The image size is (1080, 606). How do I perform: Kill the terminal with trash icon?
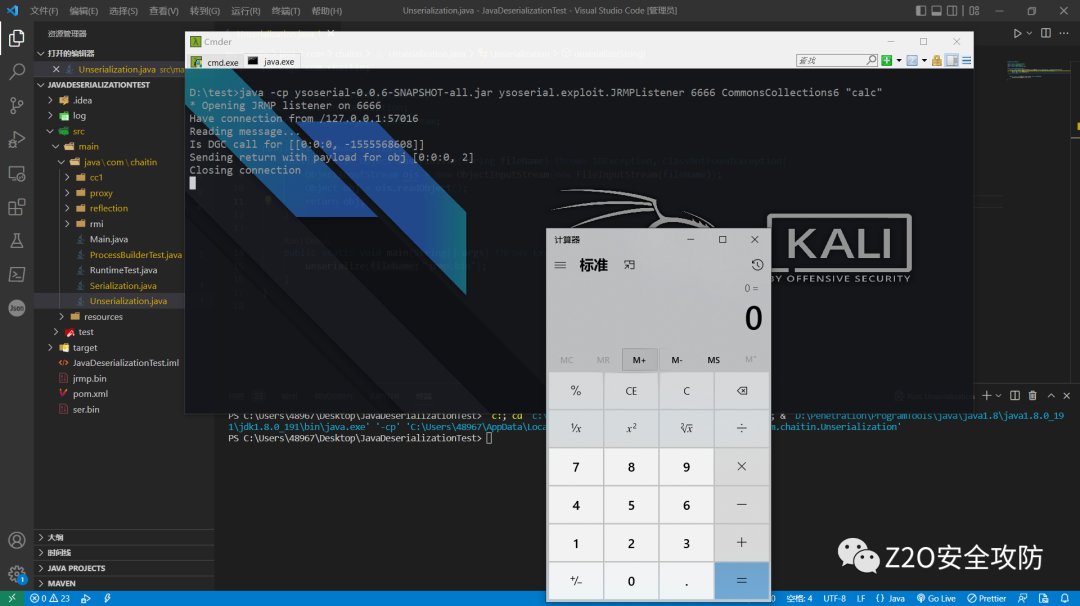pos(1032,396)
